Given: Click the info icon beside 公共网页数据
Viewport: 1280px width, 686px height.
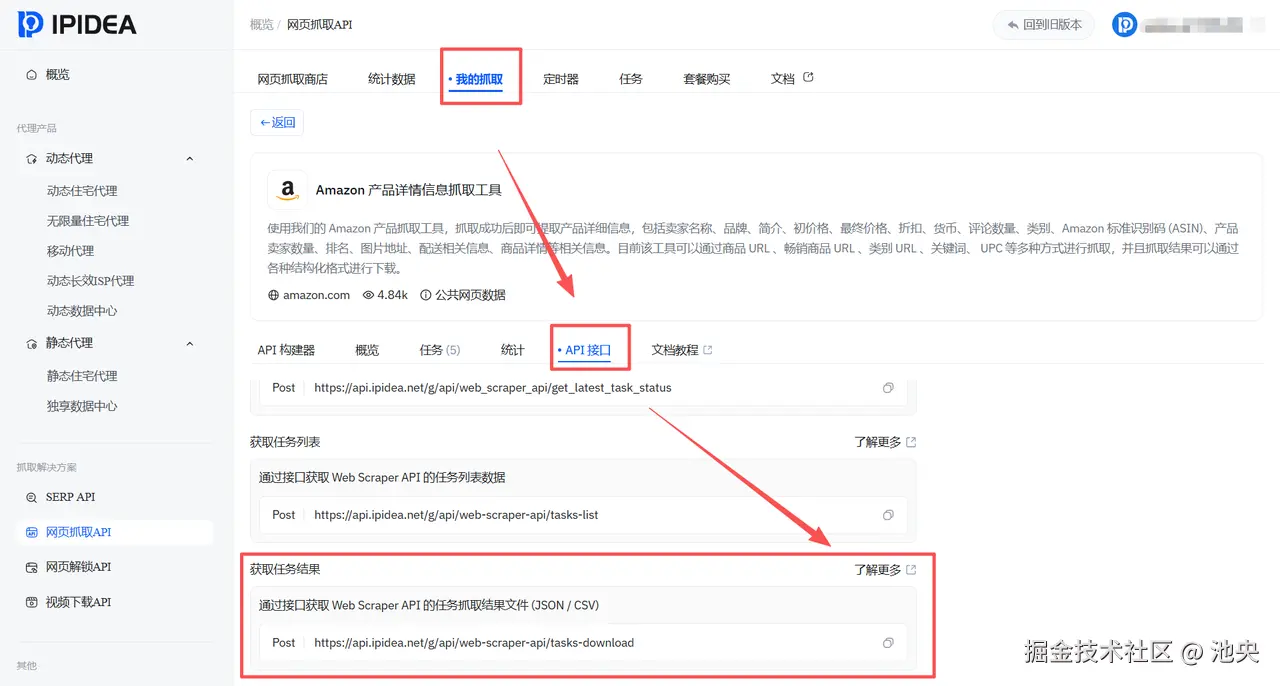Looking at the screenshot, I should 426,295.
